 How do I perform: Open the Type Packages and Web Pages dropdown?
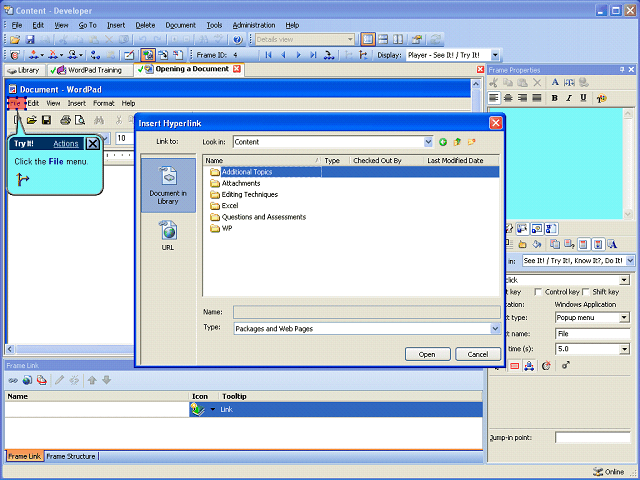click(x=495, y=329)
